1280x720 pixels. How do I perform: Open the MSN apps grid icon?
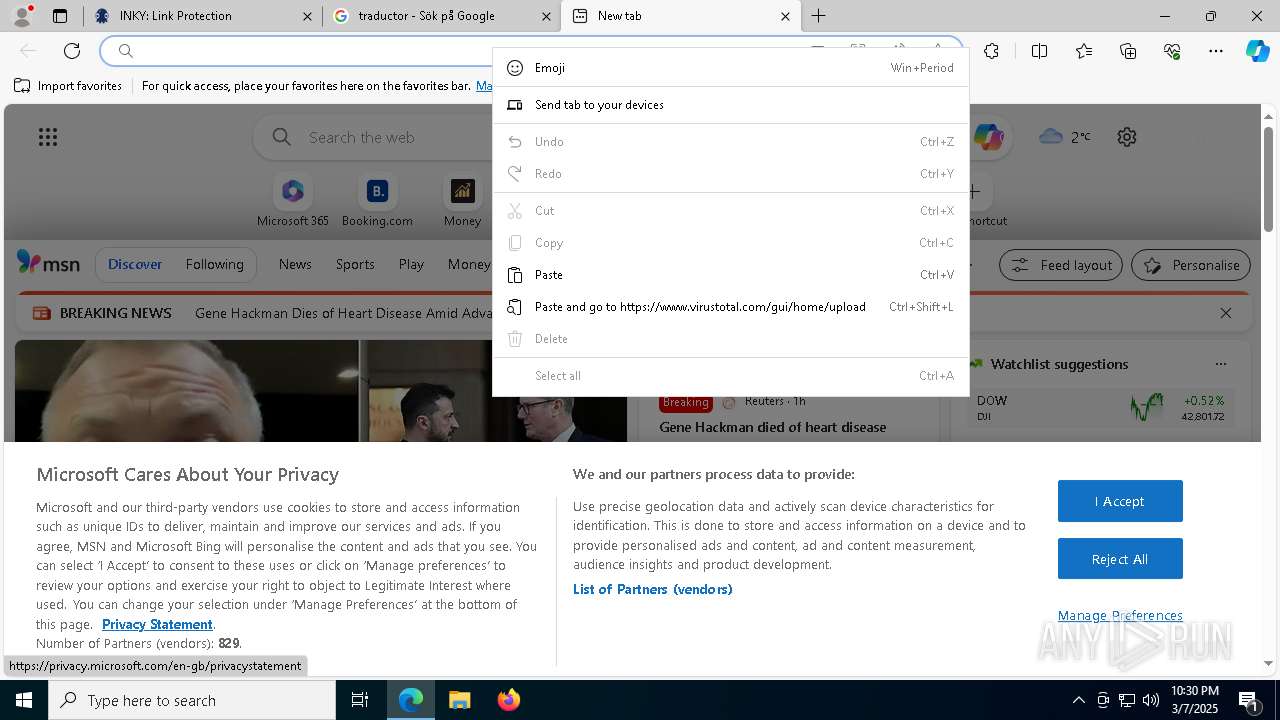[x=48, y=137]
